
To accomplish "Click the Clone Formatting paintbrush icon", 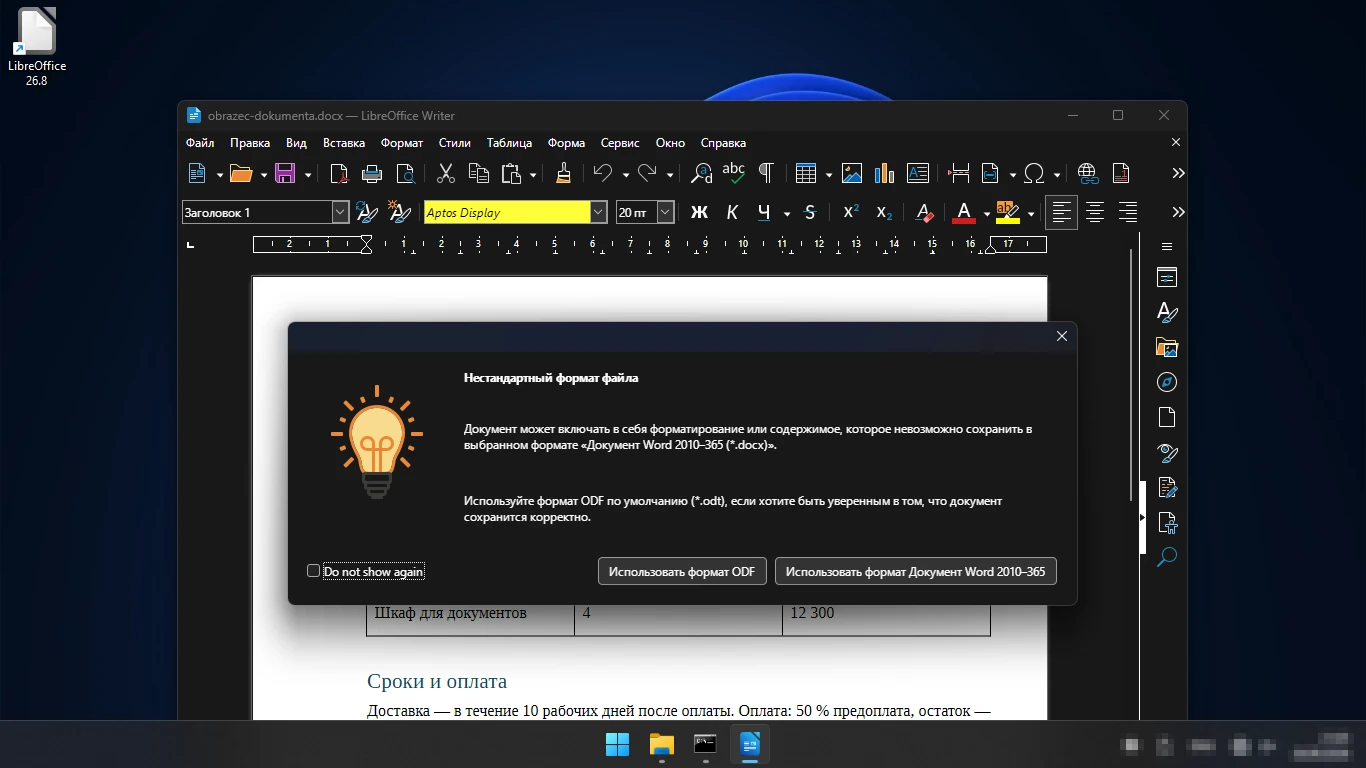I will click(x=563, y=173).
